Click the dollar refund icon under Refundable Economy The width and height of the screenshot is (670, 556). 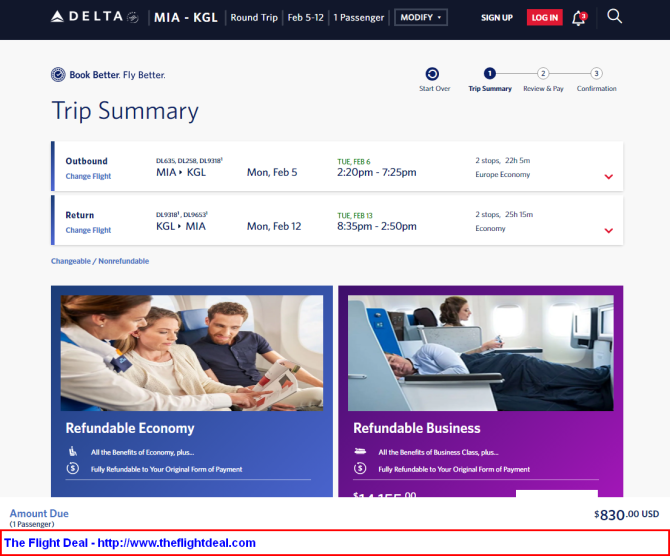(x=73, y=468)
